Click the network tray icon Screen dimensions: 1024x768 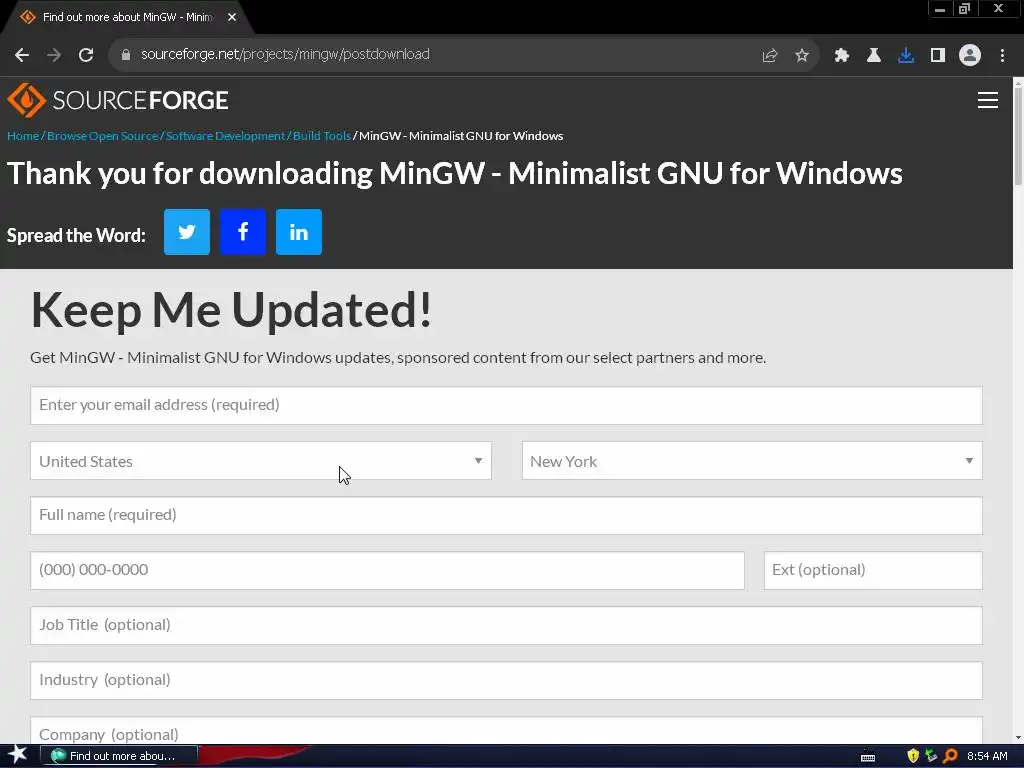[931, 756]
